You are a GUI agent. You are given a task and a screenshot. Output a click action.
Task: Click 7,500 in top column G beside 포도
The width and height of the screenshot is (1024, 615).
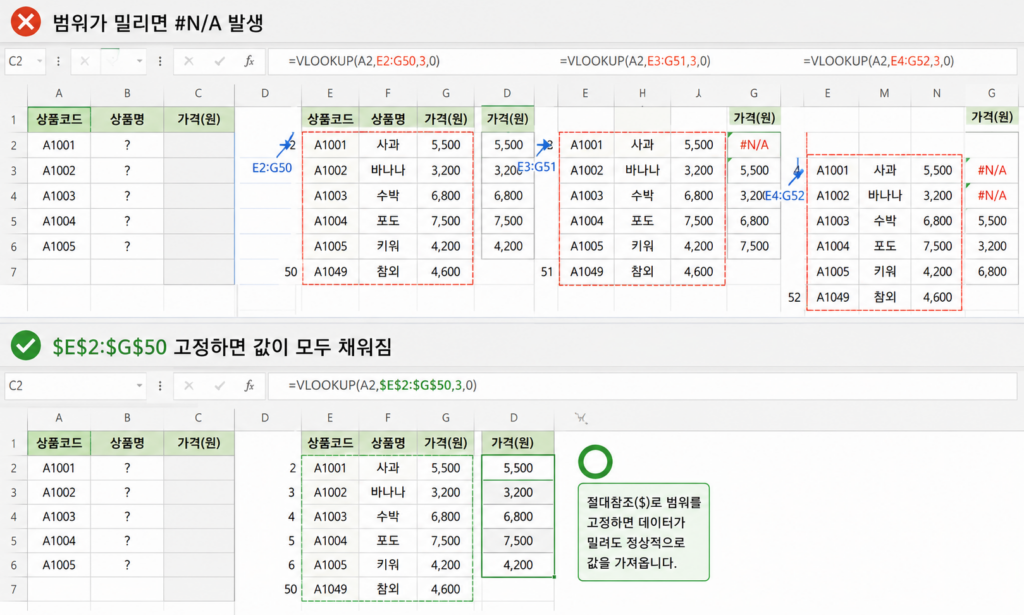coord(445,221)
